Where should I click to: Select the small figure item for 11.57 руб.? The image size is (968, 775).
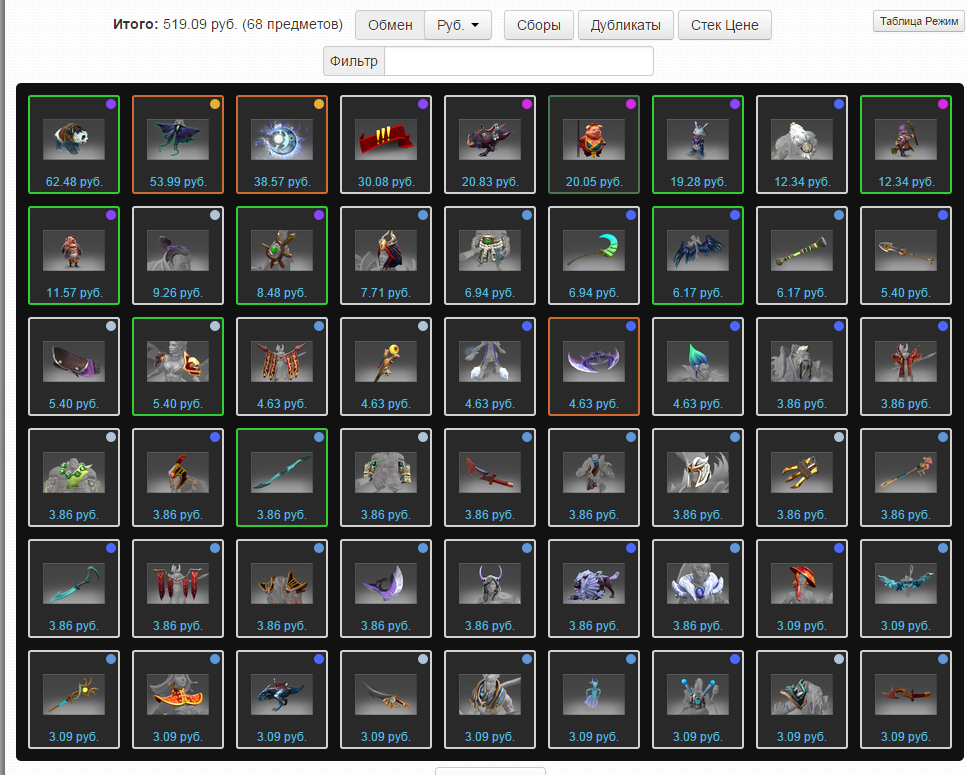click(x=74, y=256)
